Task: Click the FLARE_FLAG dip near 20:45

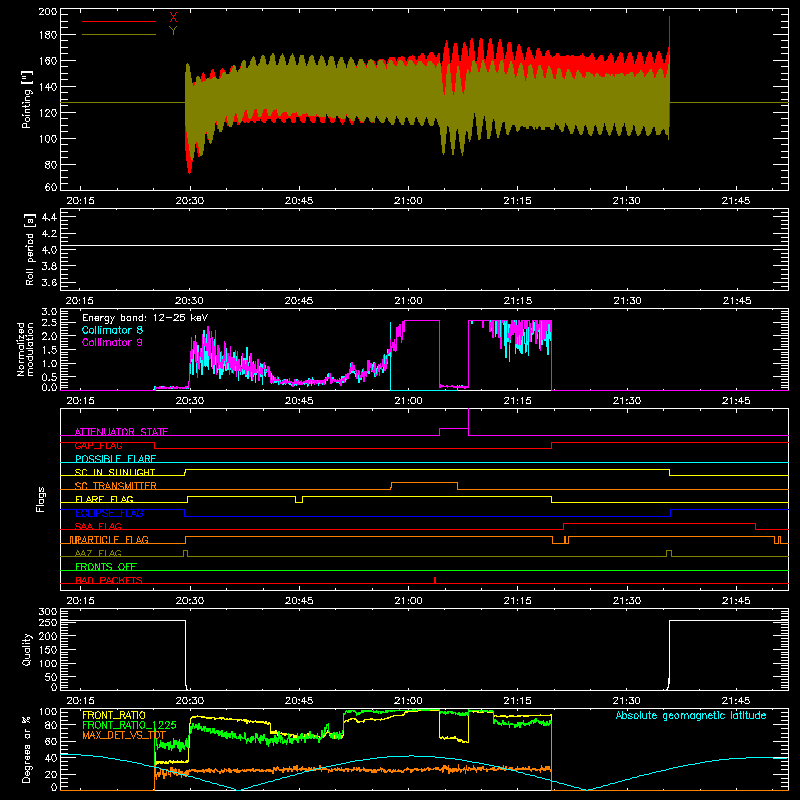Action: (x=299, y=499)
